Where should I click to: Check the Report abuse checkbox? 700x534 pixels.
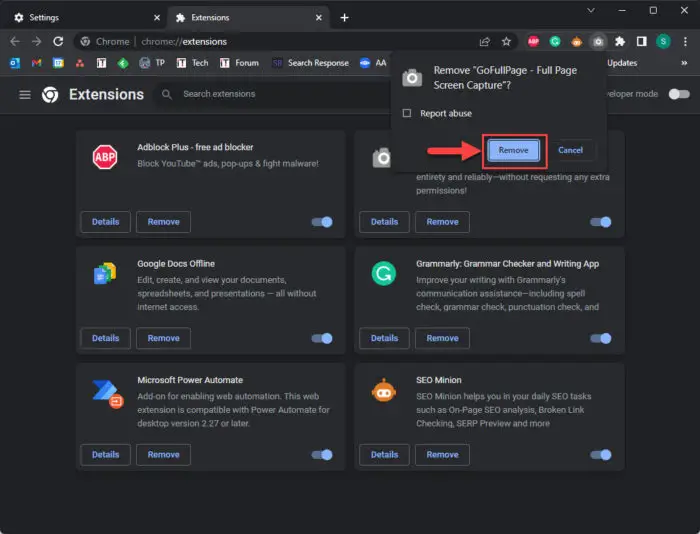[x=407, y=113]
